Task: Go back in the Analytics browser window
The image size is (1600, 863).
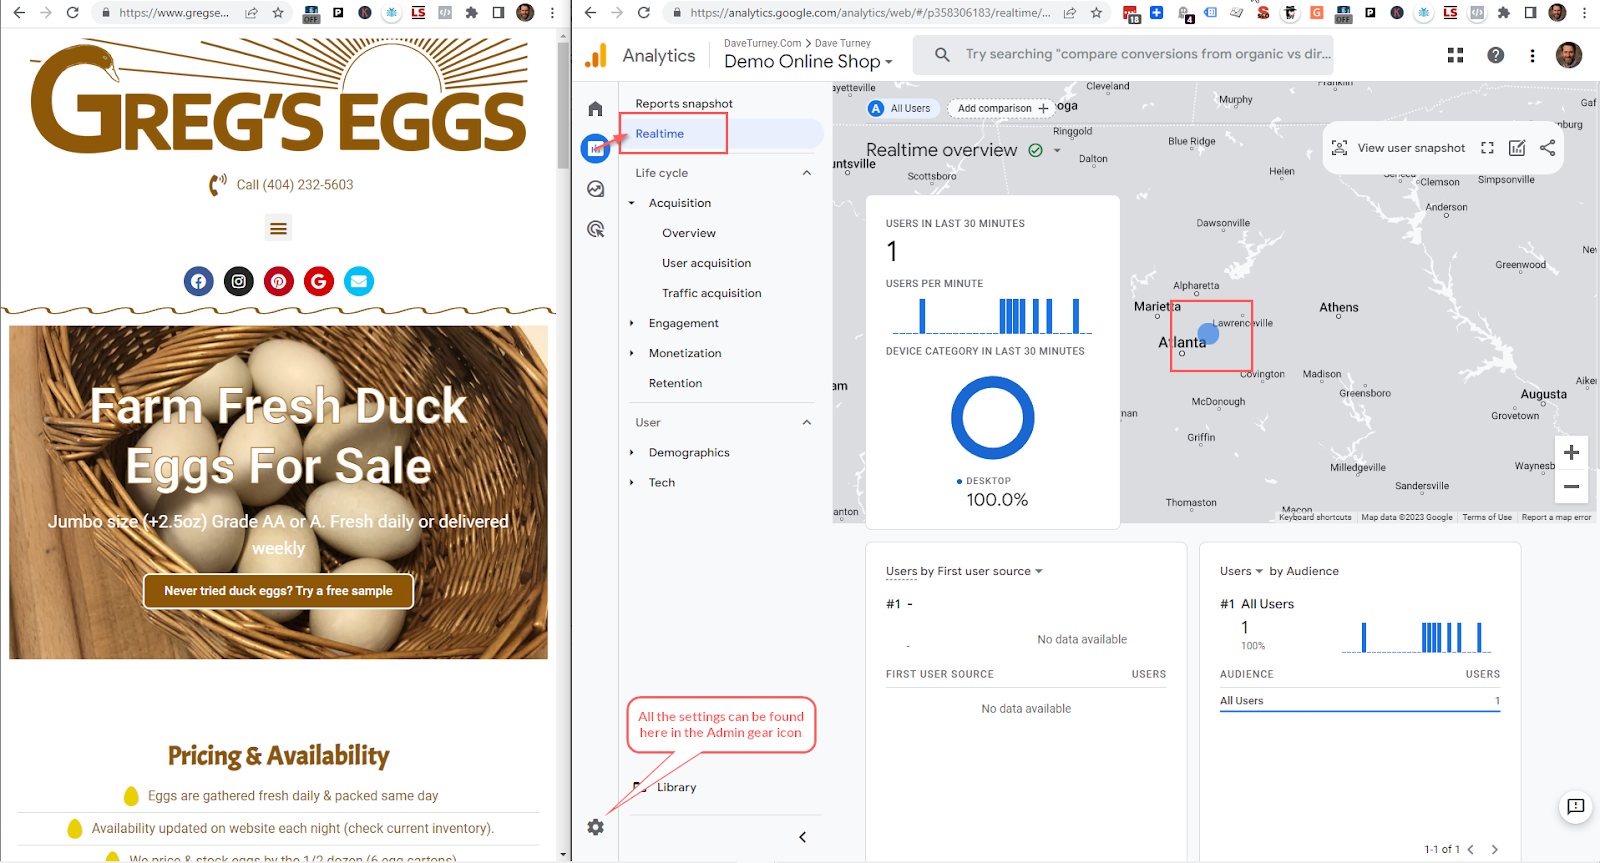Action: [x=590, y=13]
